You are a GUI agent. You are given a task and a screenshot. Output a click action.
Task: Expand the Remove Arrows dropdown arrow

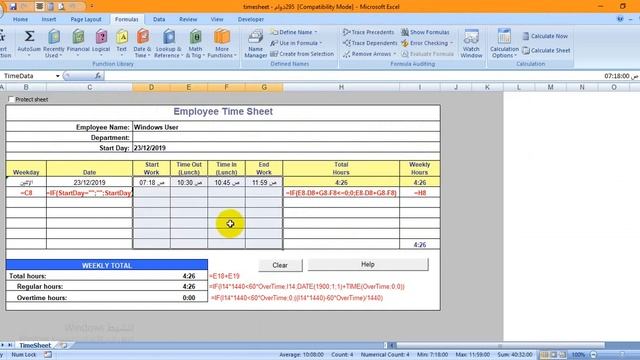394,54
